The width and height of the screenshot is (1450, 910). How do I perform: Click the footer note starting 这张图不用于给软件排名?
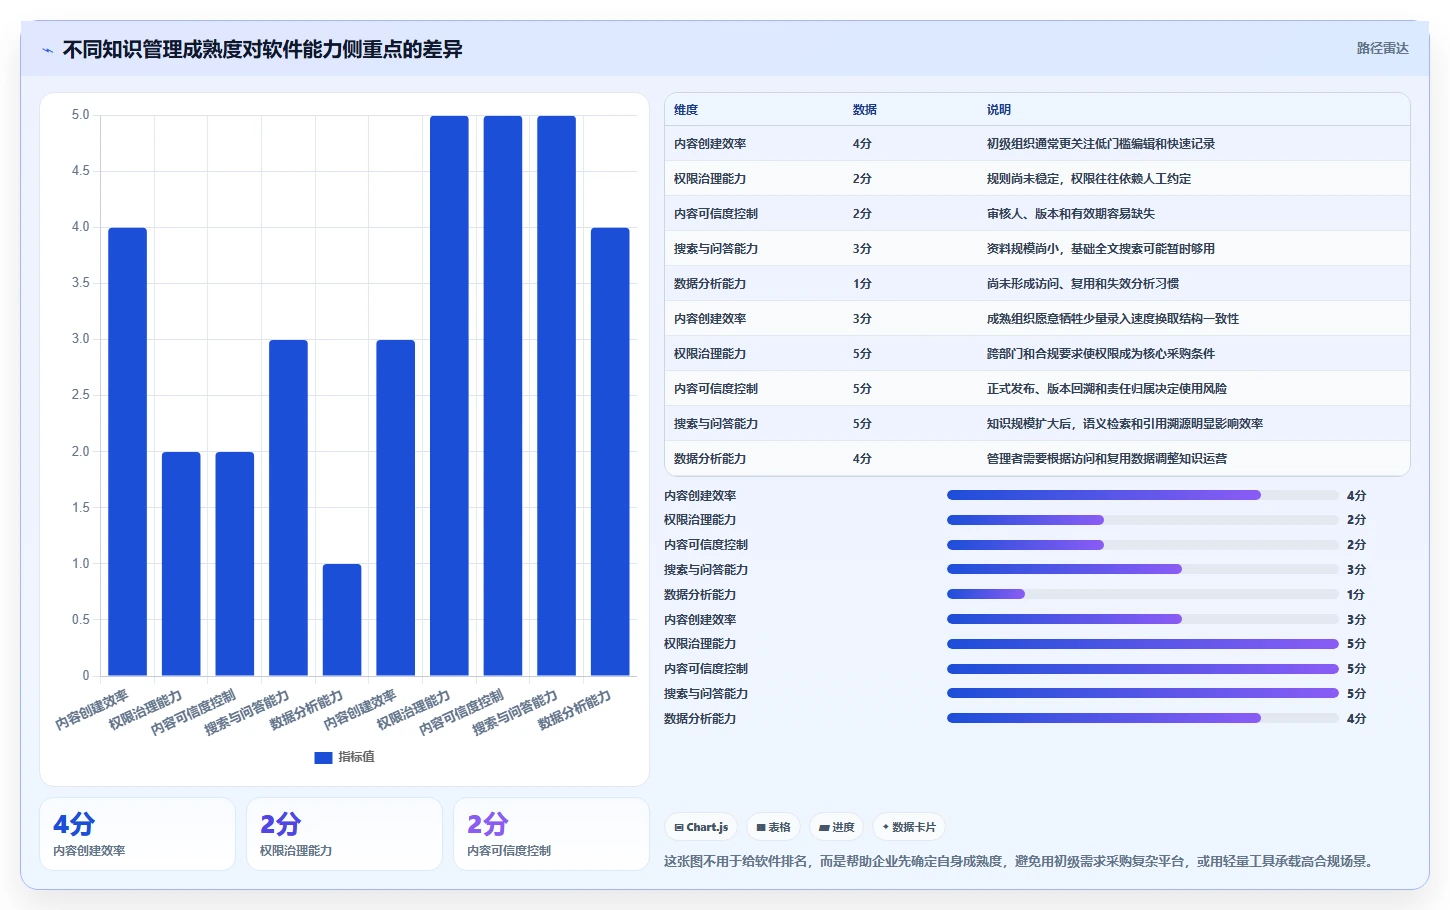click(1020, 861)
